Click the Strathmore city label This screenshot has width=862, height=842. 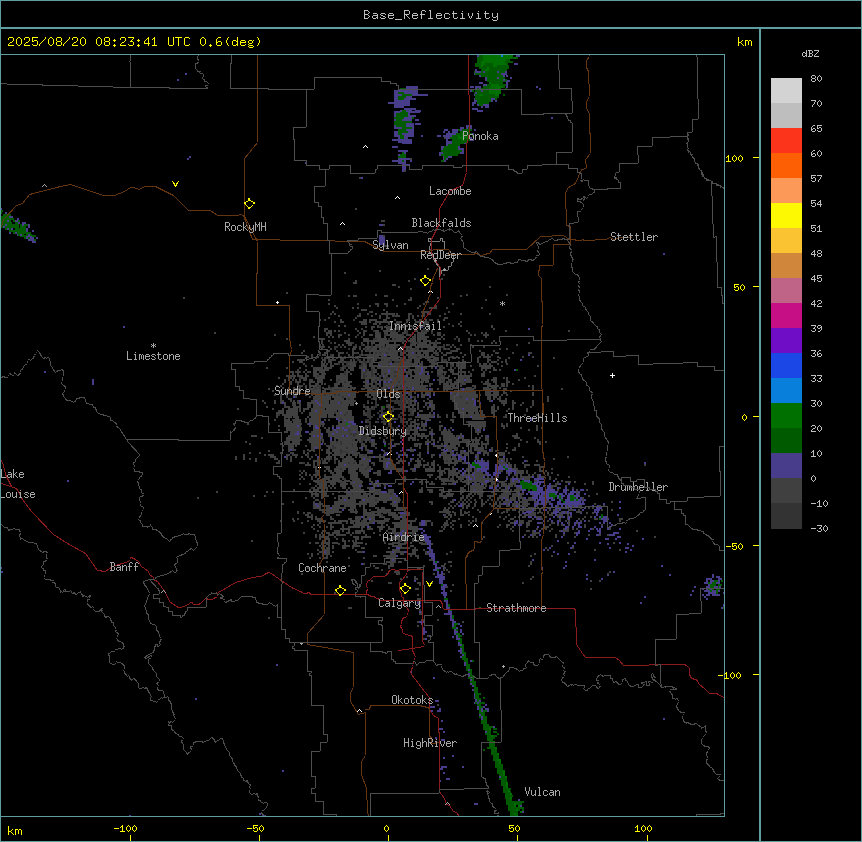(516, 608)
